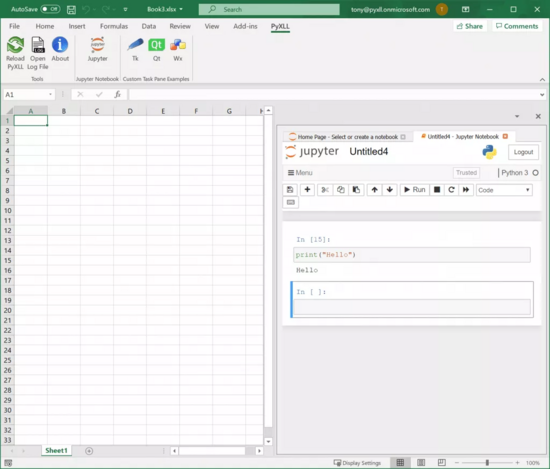550x469 pixels.
Task: Click Display Settings in status bar
Action: 357,463
